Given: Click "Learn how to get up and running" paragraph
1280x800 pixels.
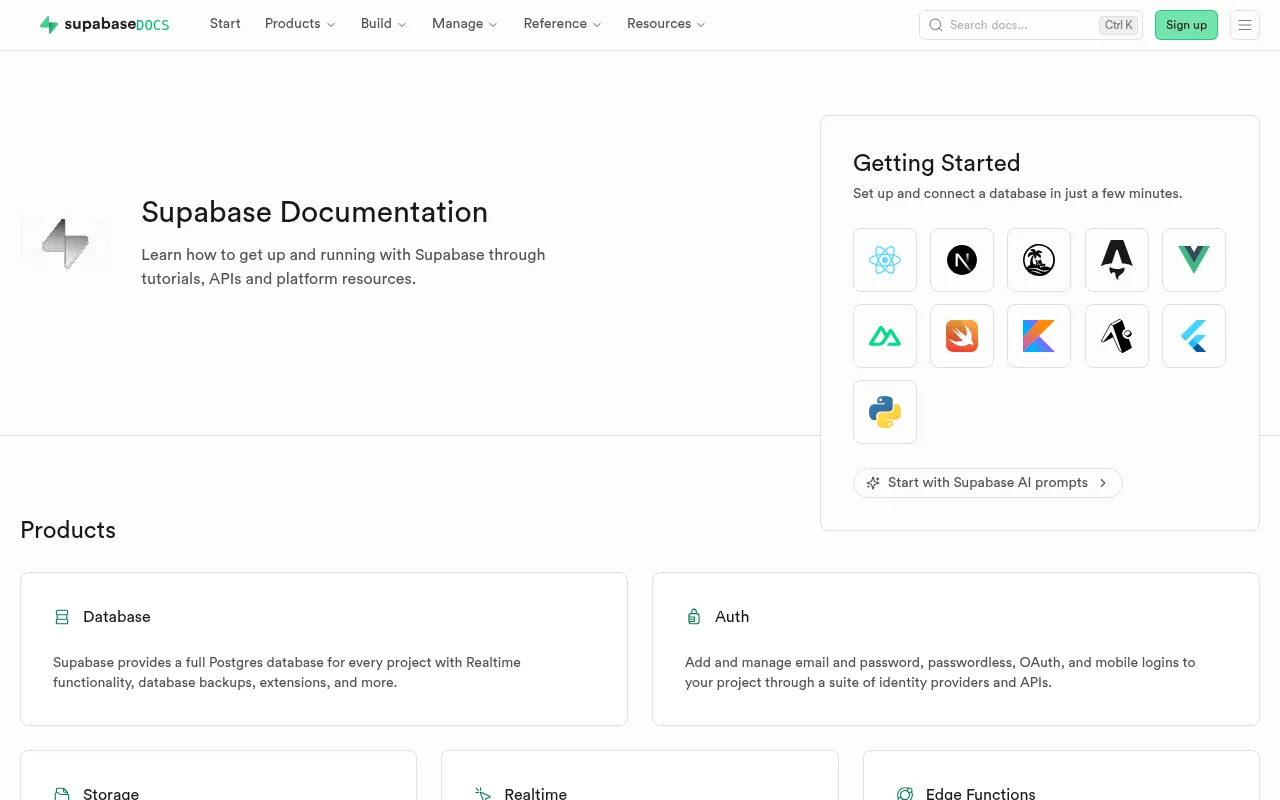Looking at the screenshot, I should tap(343, 266).
